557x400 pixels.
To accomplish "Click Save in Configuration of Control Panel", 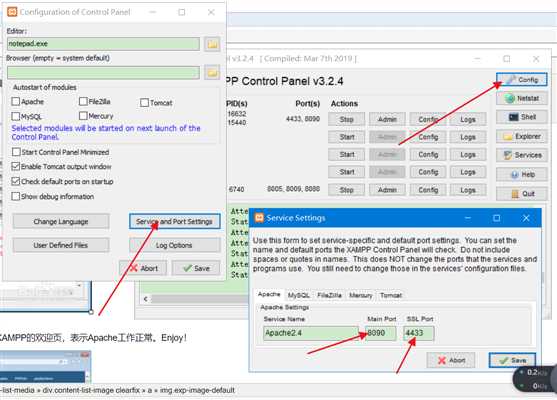I will 196,268.
